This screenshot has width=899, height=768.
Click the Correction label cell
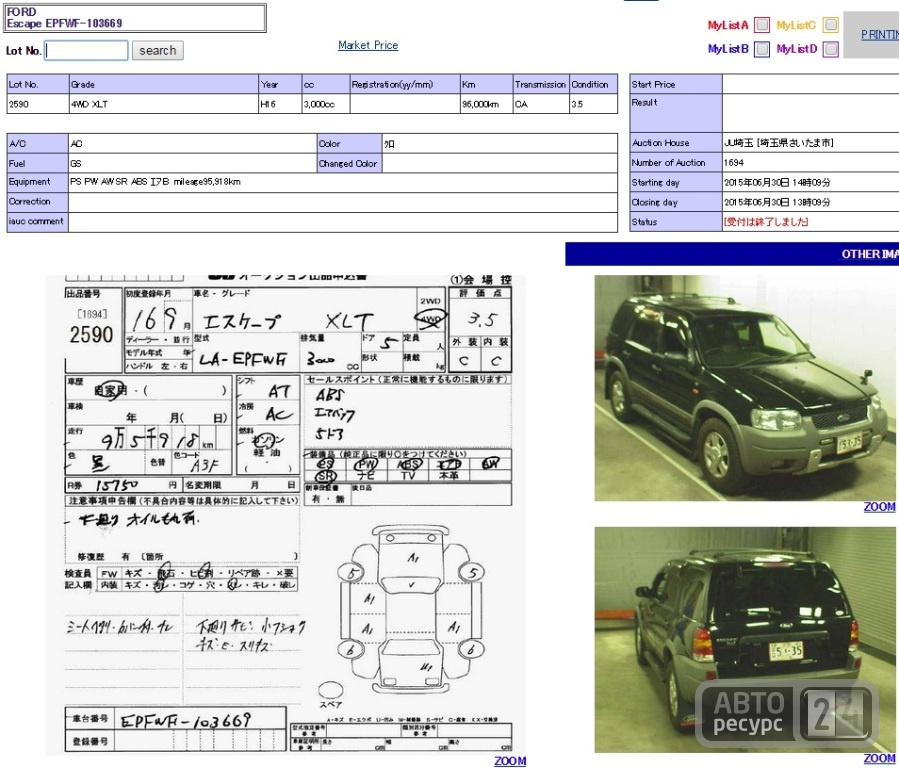point(38,202)
